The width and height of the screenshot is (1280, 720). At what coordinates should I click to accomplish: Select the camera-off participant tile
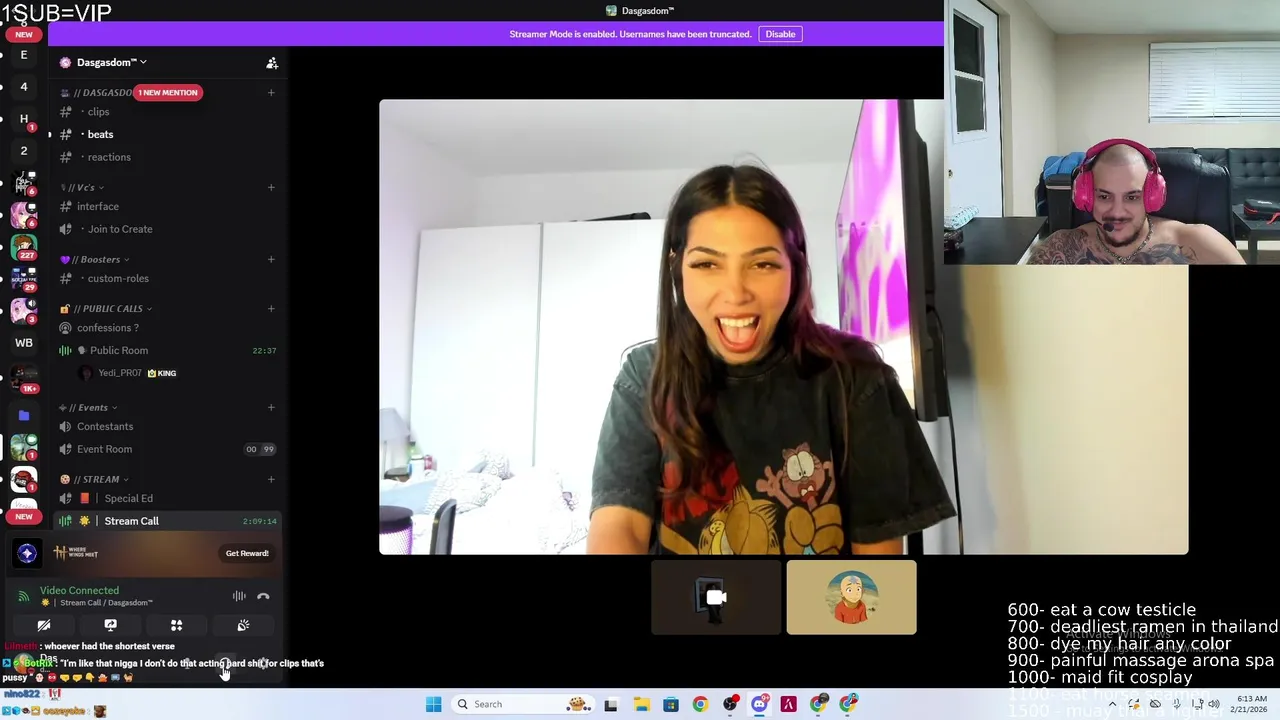716,597
